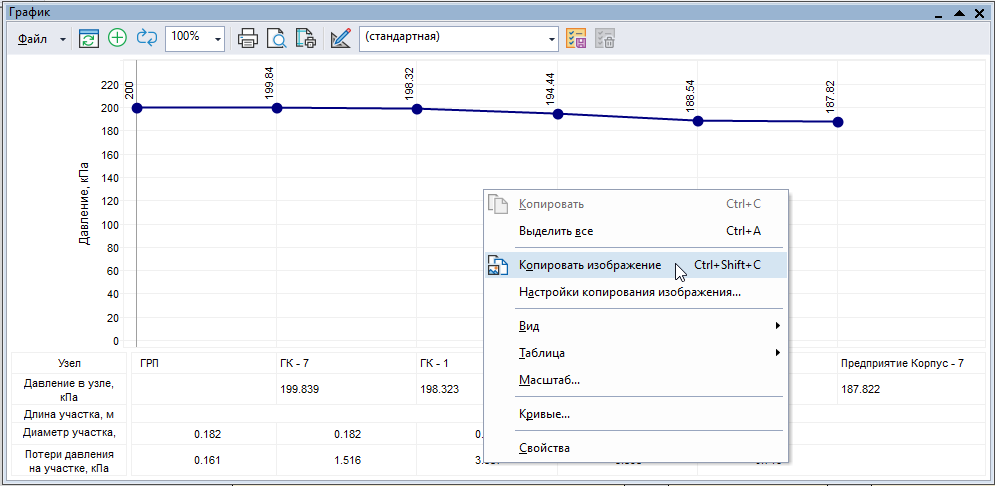The width and height of the screenshot is (995, 486).
Task: Open print preview with magnifier page icon
Action: [277, 38]
